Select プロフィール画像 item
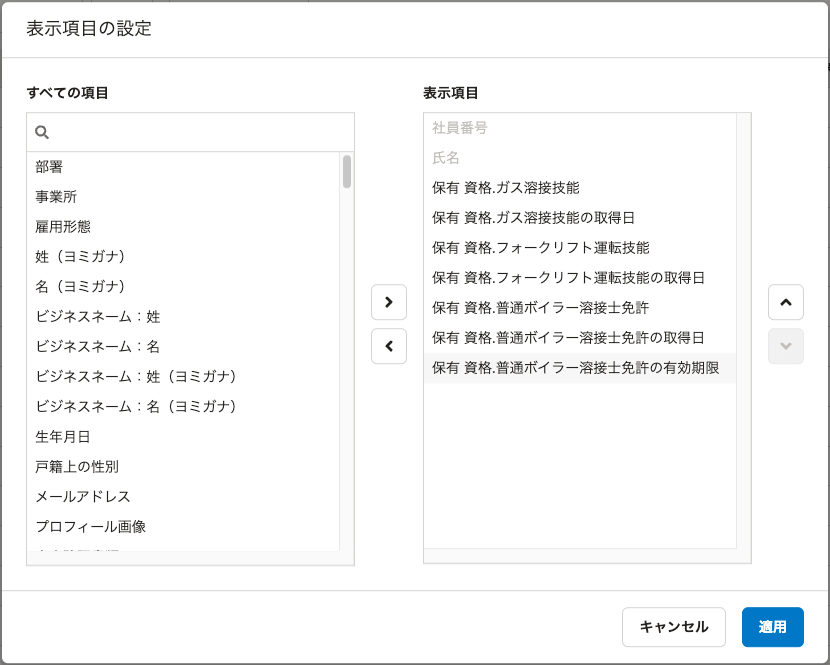Screen dimensions: 830x665 (91, 527)
